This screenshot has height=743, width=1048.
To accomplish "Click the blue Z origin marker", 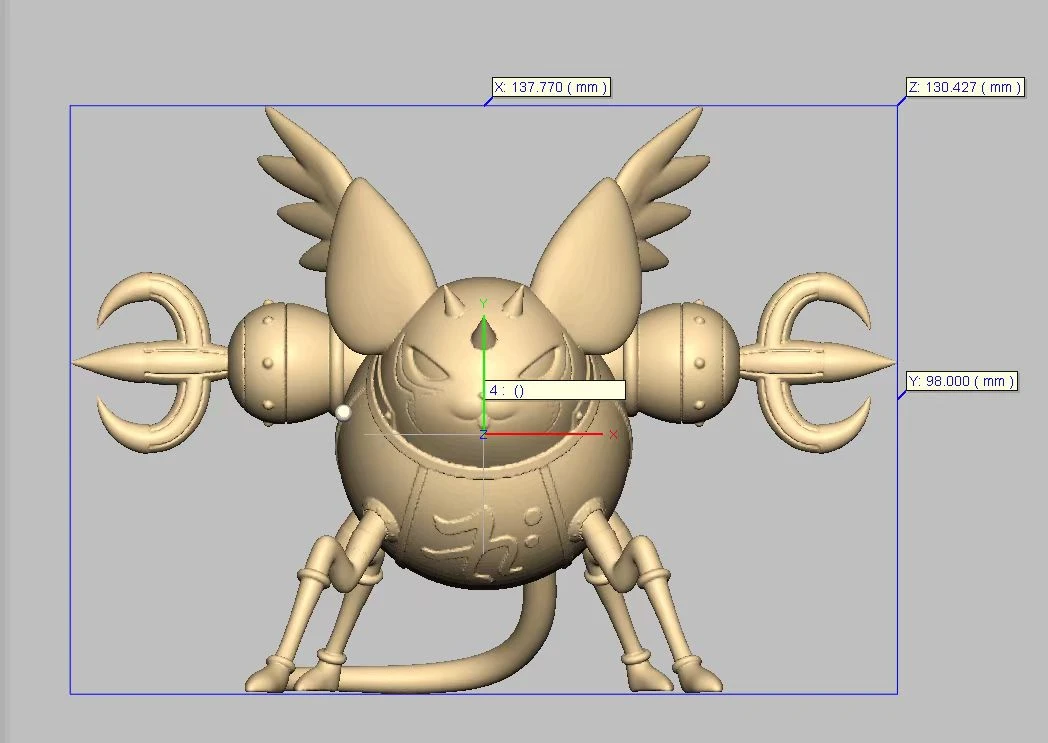I will 483,434.
